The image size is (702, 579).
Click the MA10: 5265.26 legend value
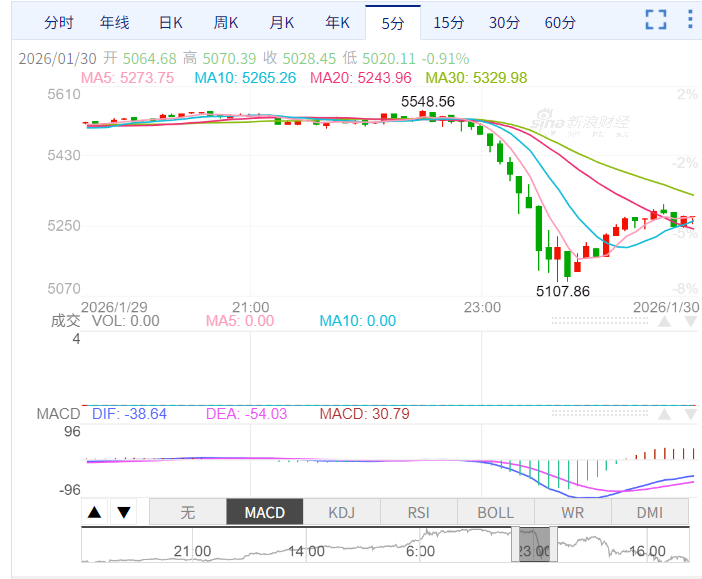[245, 78]
